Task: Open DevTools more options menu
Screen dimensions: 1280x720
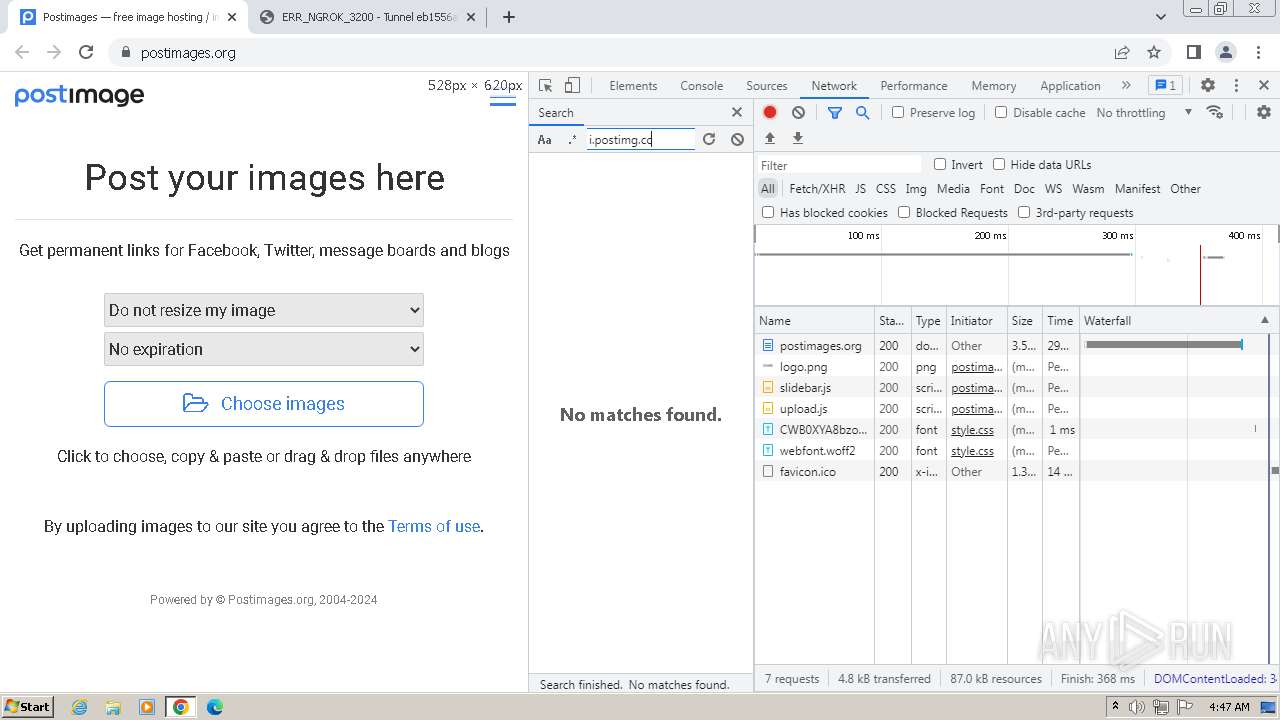Action: [1236, 86]
